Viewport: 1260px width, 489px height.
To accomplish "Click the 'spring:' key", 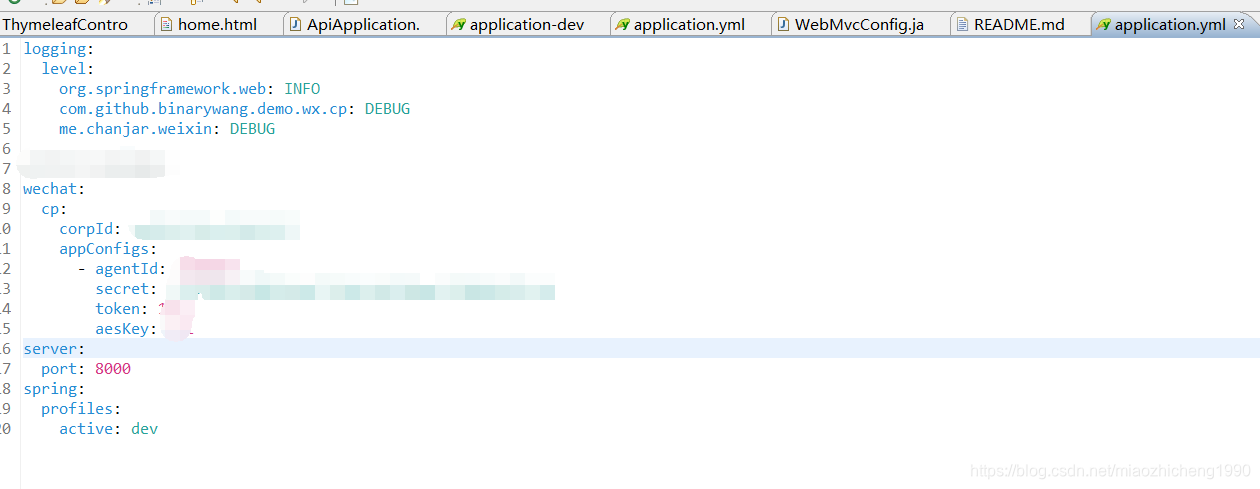I will pos(55,389).
